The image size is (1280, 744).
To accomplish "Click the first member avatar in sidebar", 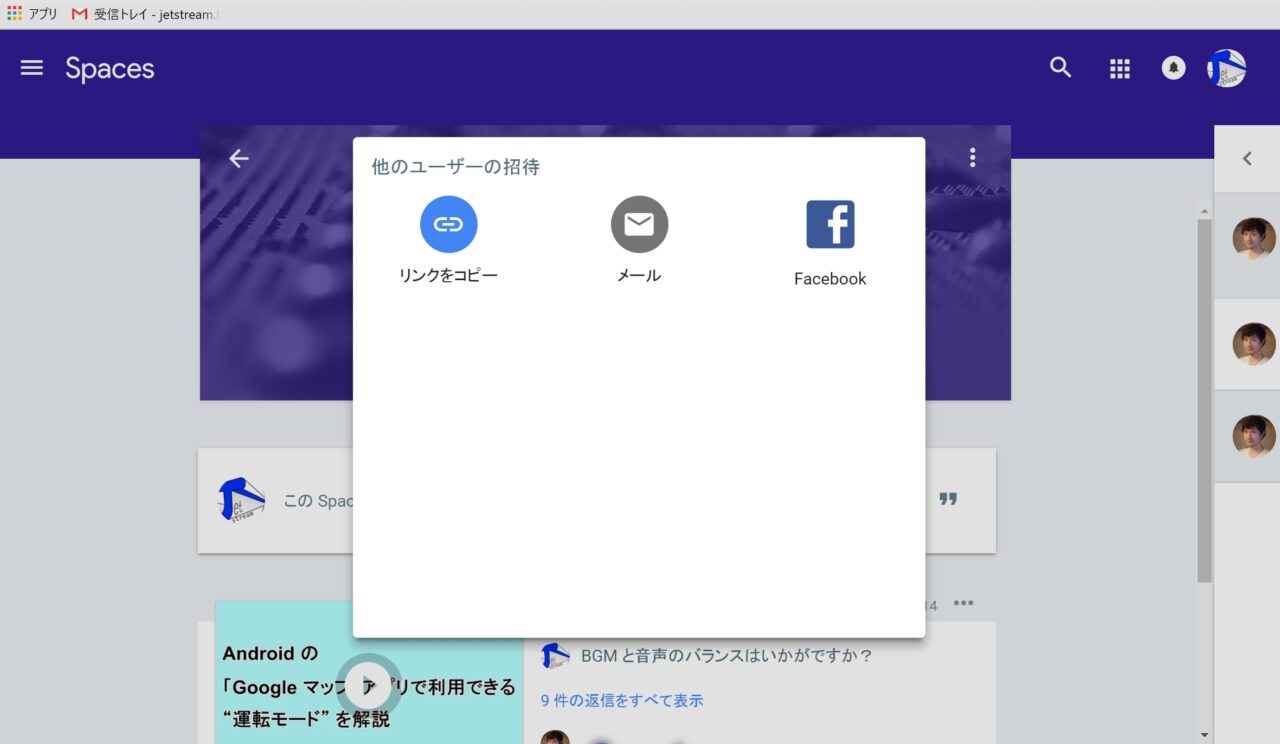I will tap(1253, 239).
